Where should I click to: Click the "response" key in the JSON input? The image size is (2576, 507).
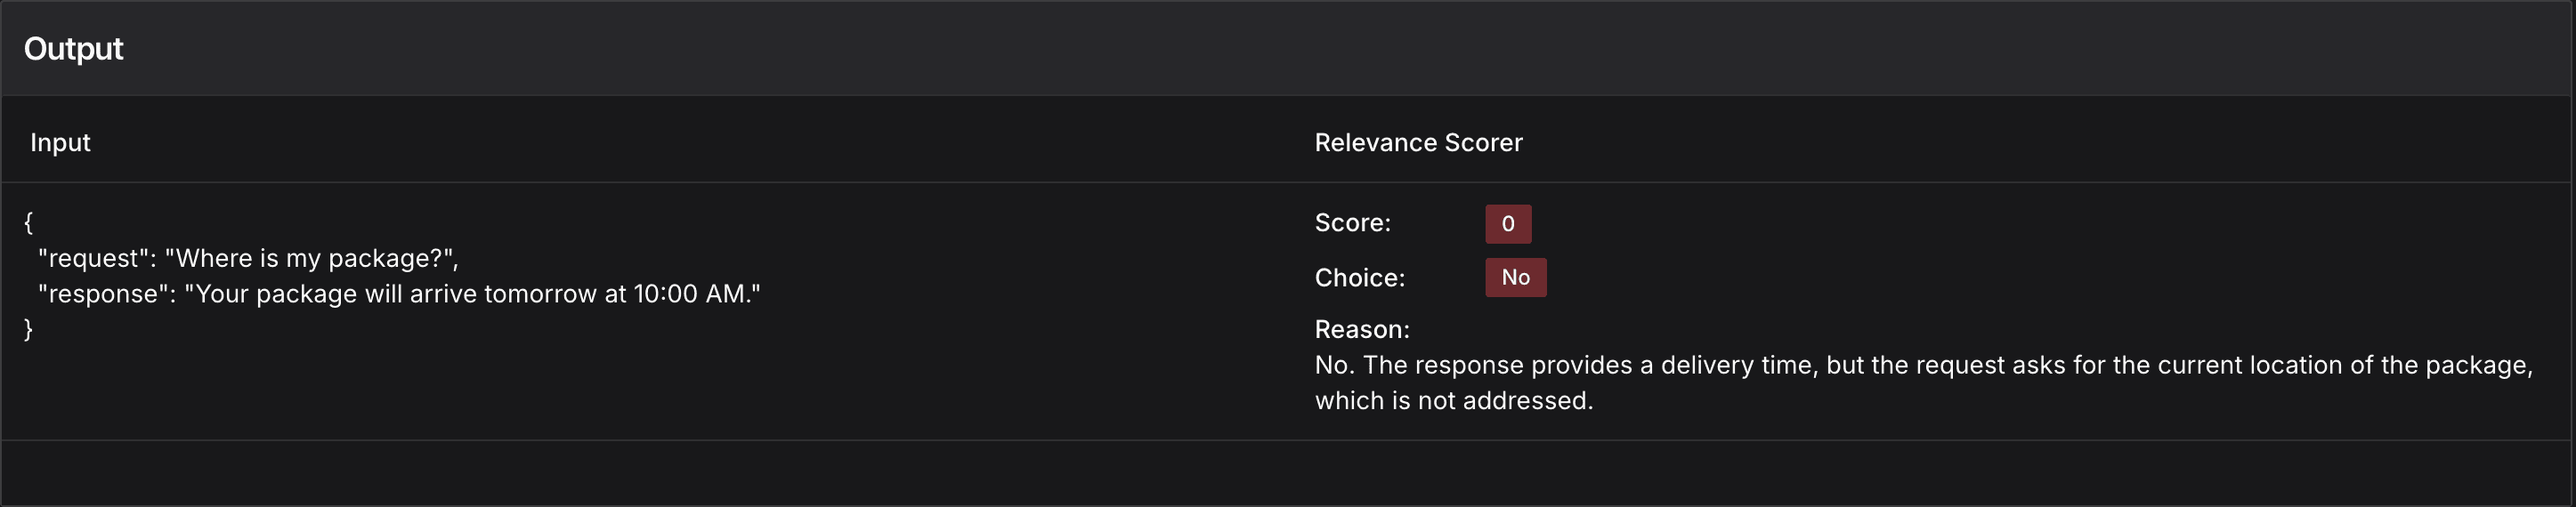(x=103, y=294)
